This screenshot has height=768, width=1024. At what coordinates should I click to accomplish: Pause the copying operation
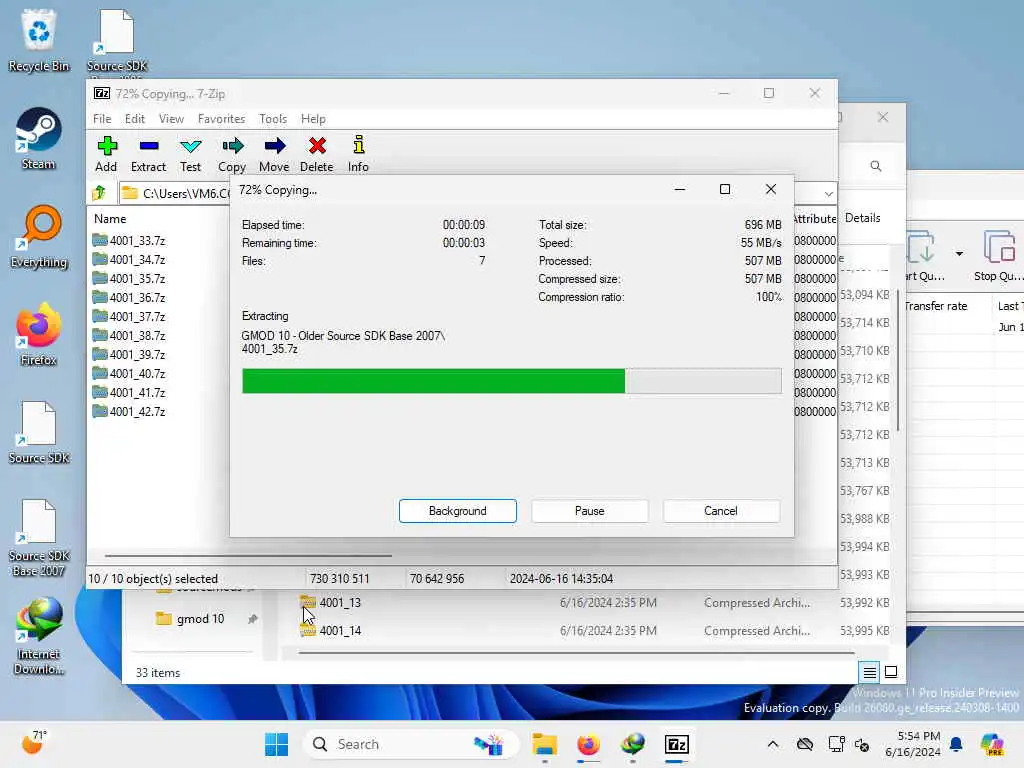point(590,511)
